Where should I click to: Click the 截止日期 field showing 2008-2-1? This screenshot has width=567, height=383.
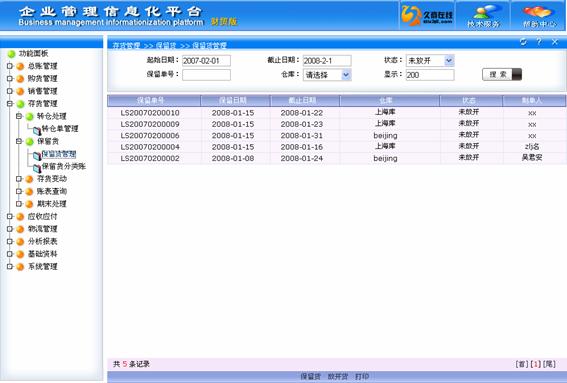tap(327, 61)
